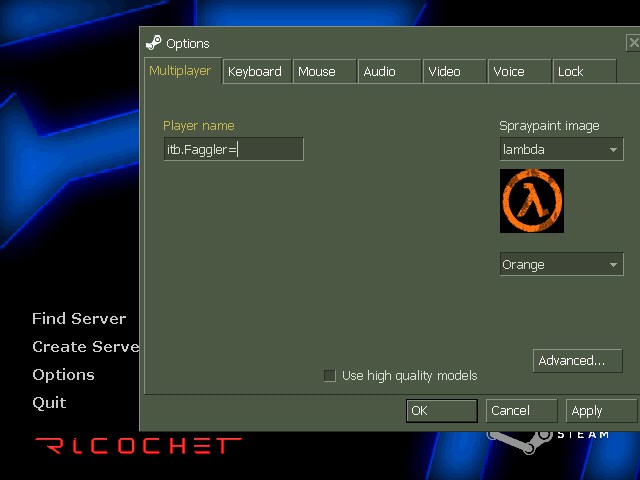The image size is (640, 480).
Task: Switch to the Multiplayer tab
Action: 183,71
